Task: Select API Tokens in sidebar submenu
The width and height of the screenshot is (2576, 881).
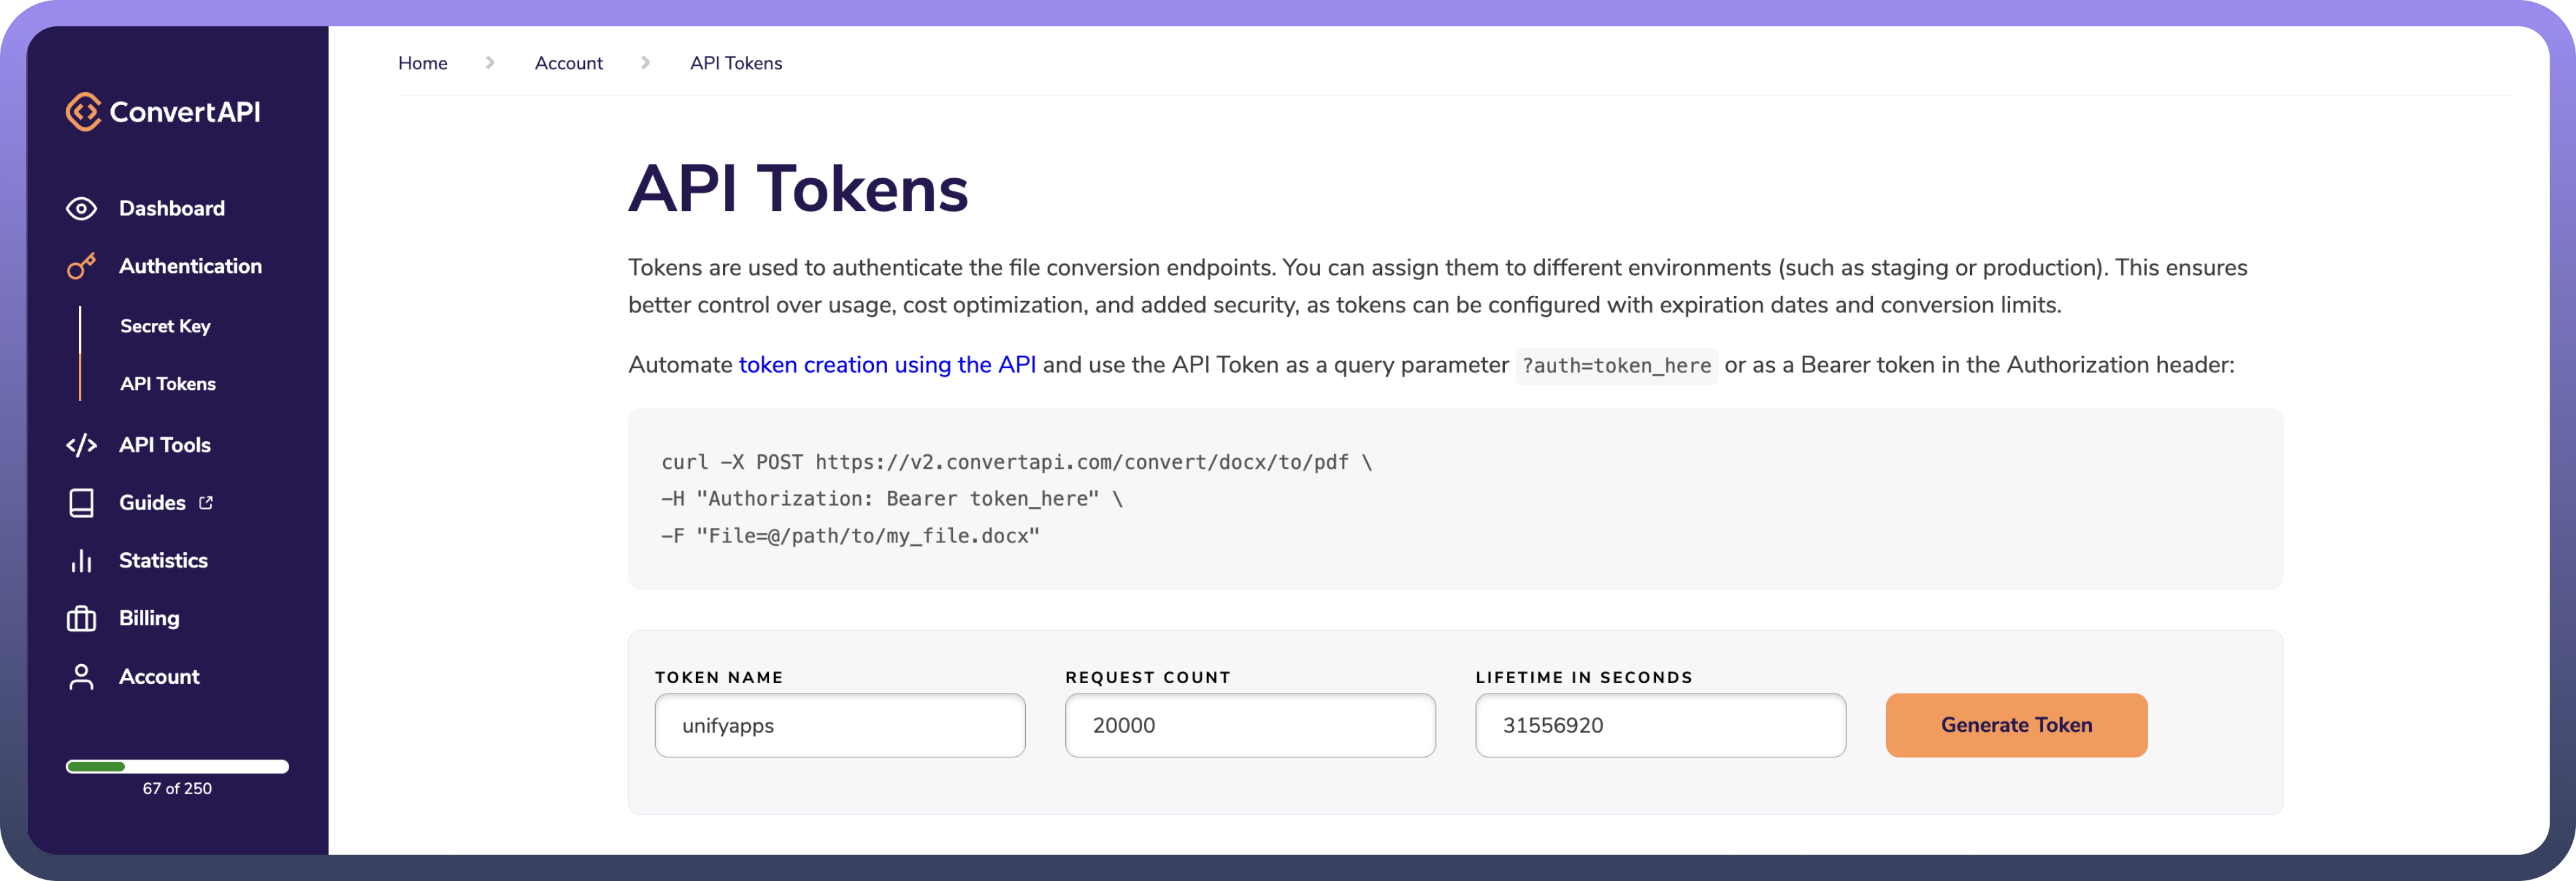Action: [168, 384]
